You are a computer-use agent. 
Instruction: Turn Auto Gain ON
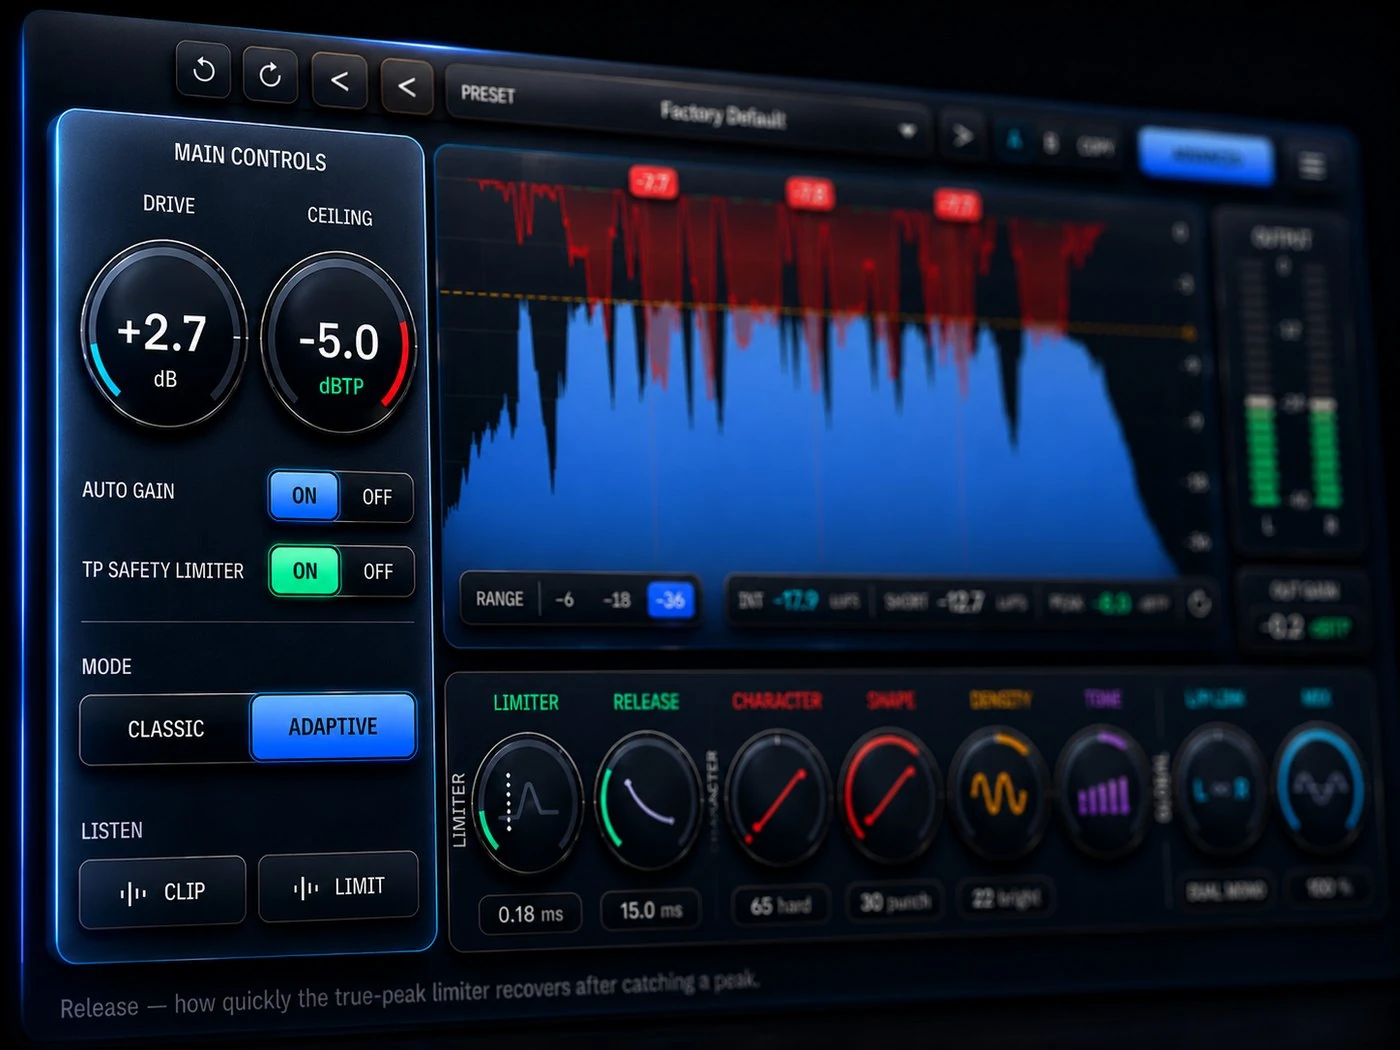tap(304, 495)
